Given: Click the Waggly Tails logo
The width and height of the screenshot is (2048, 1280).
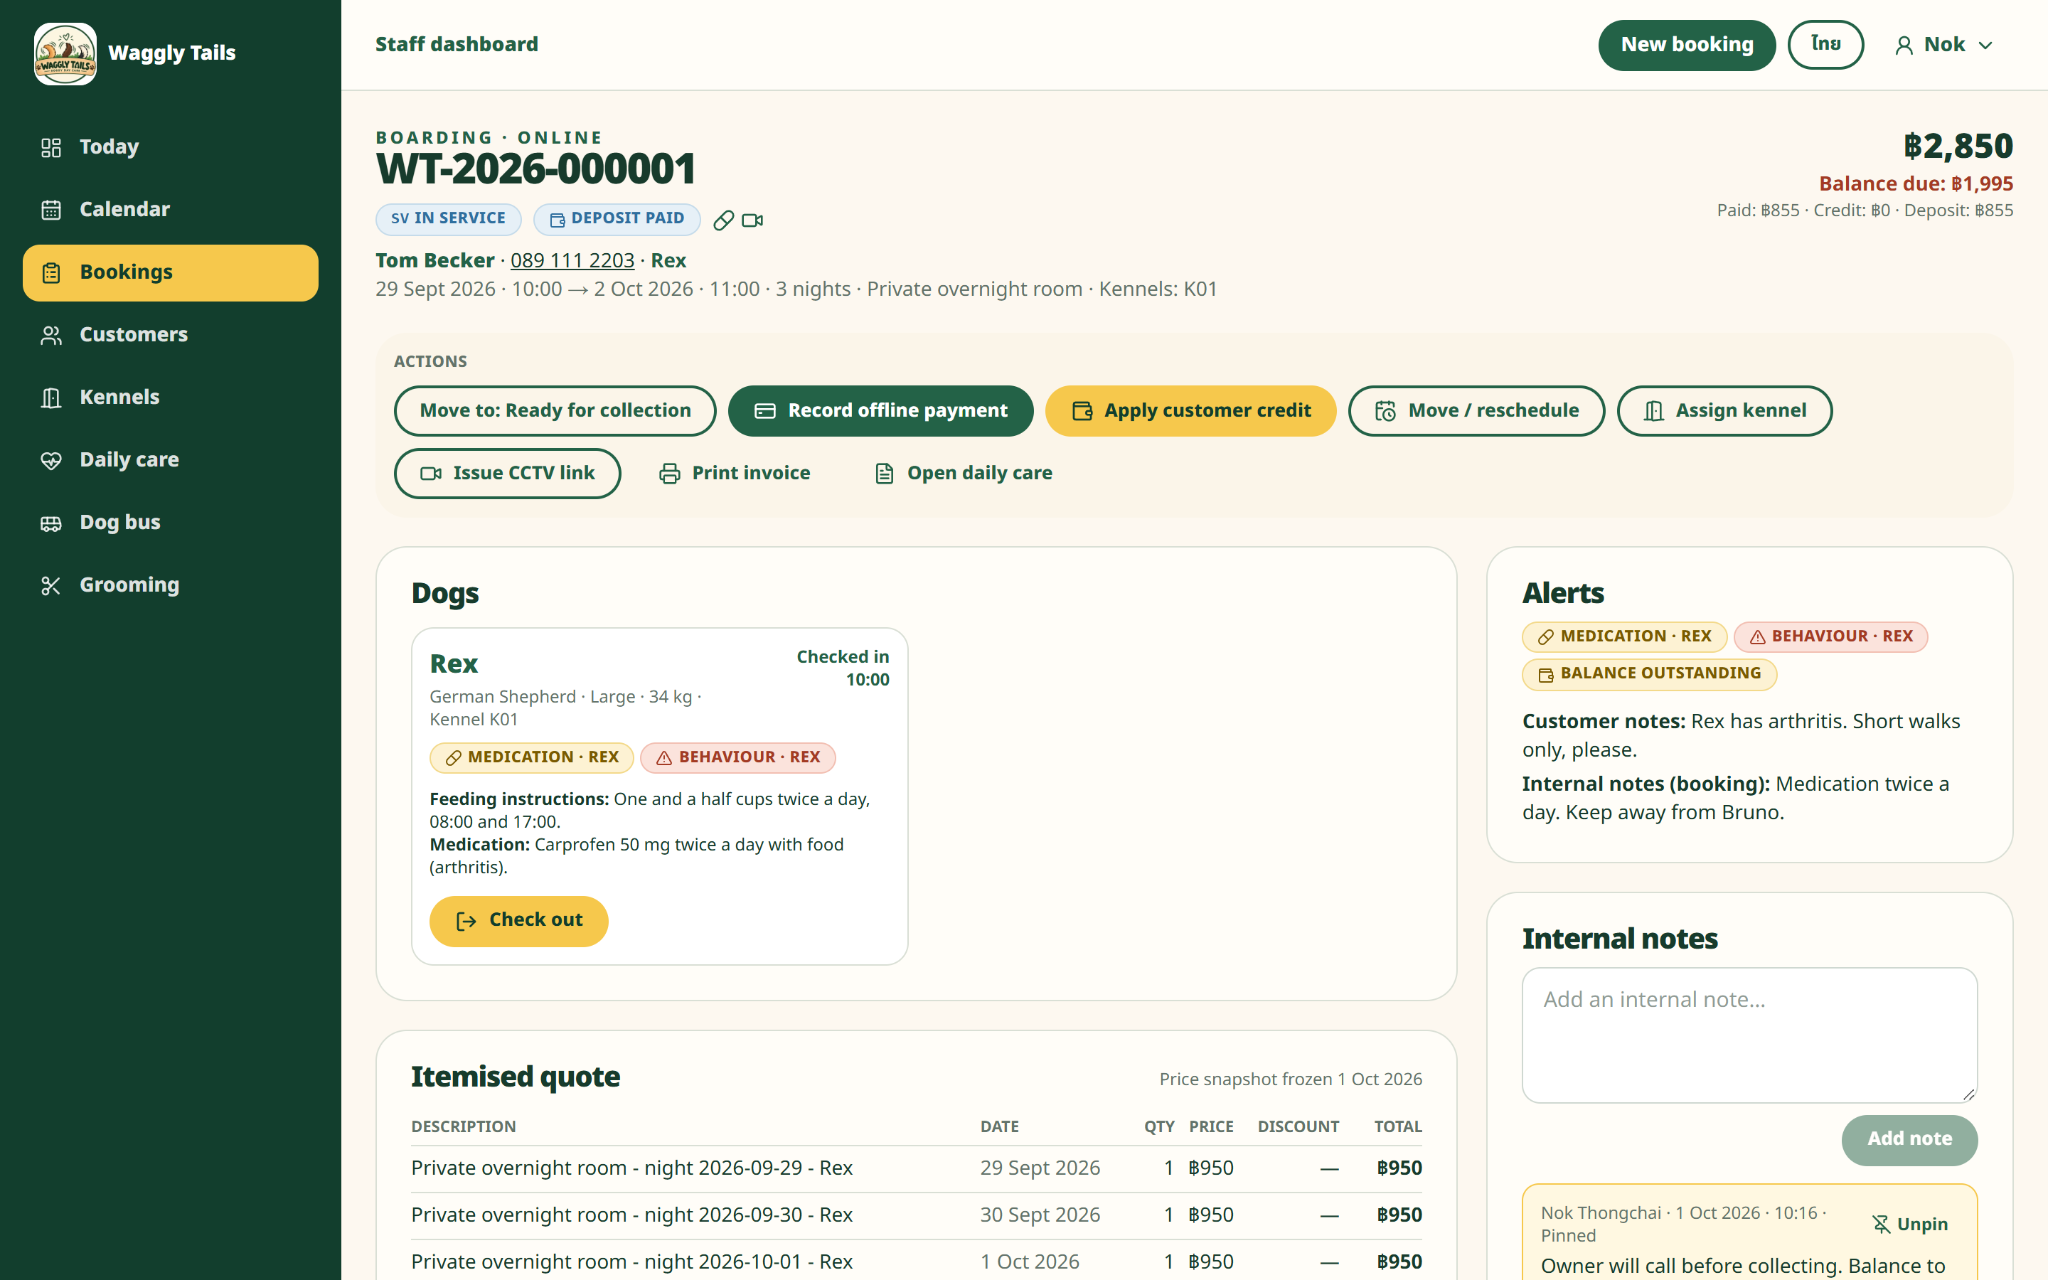Looking at the screenshot, I should point(65,53).
